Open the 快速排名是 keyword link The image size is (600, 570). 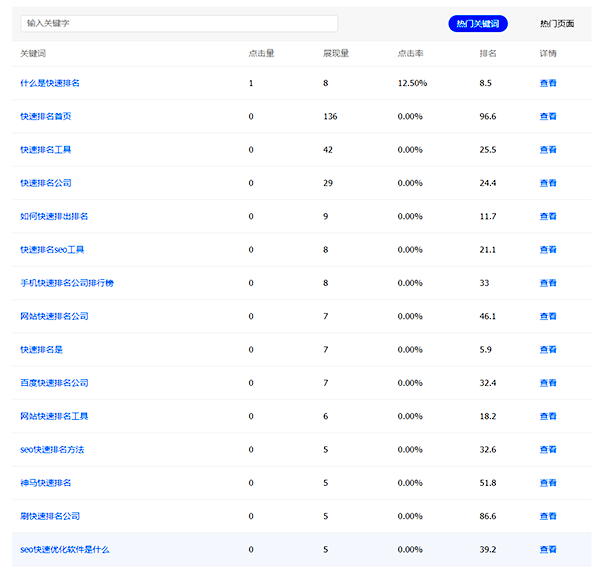point(42,350)
